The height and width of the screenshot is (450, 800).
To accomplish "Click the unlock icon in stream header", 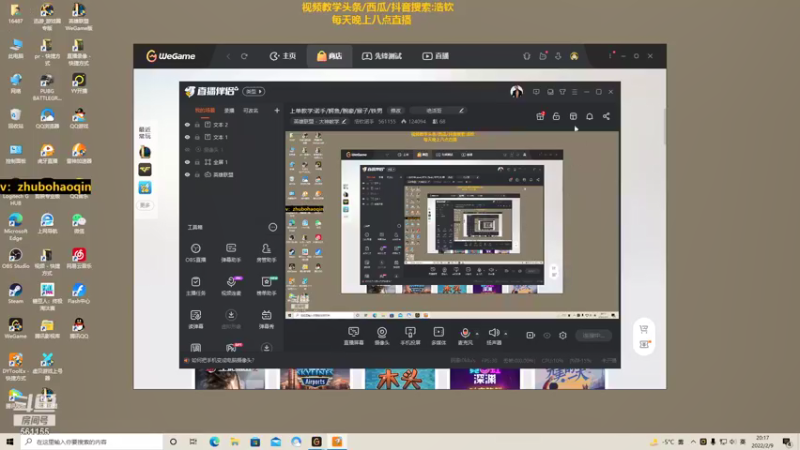I will [x=557, y=116].
